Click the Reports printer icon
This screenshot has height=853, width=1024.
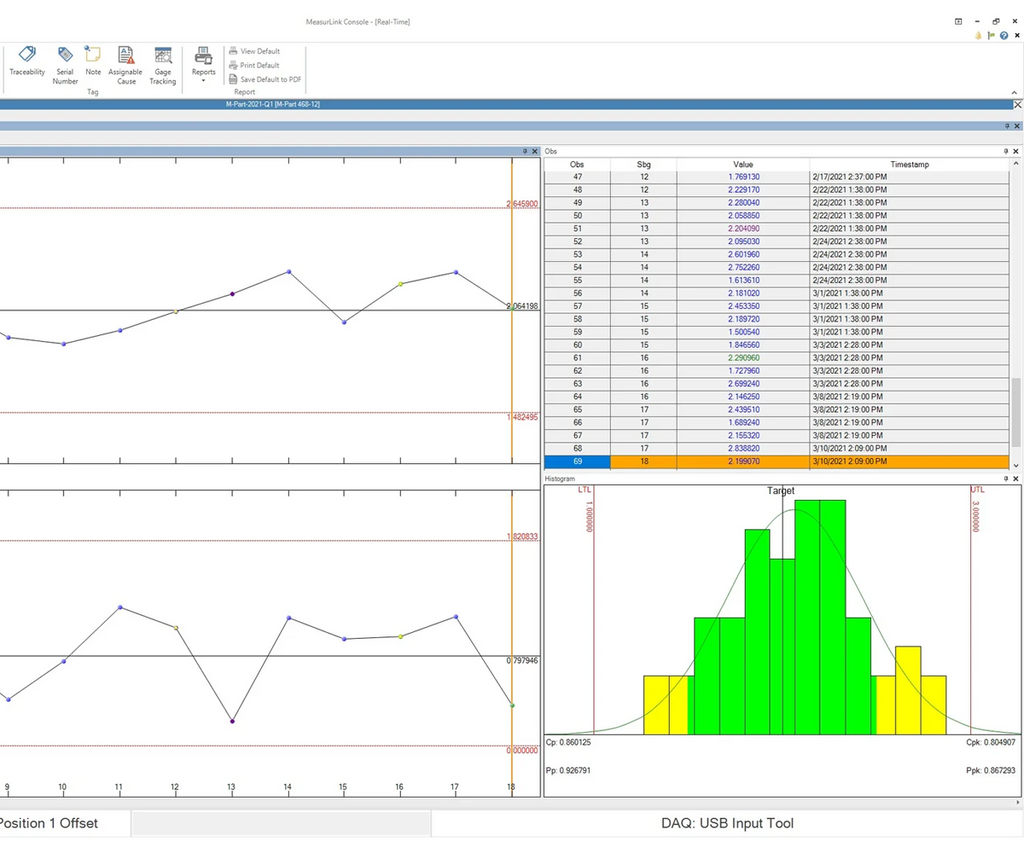point(203,58)
